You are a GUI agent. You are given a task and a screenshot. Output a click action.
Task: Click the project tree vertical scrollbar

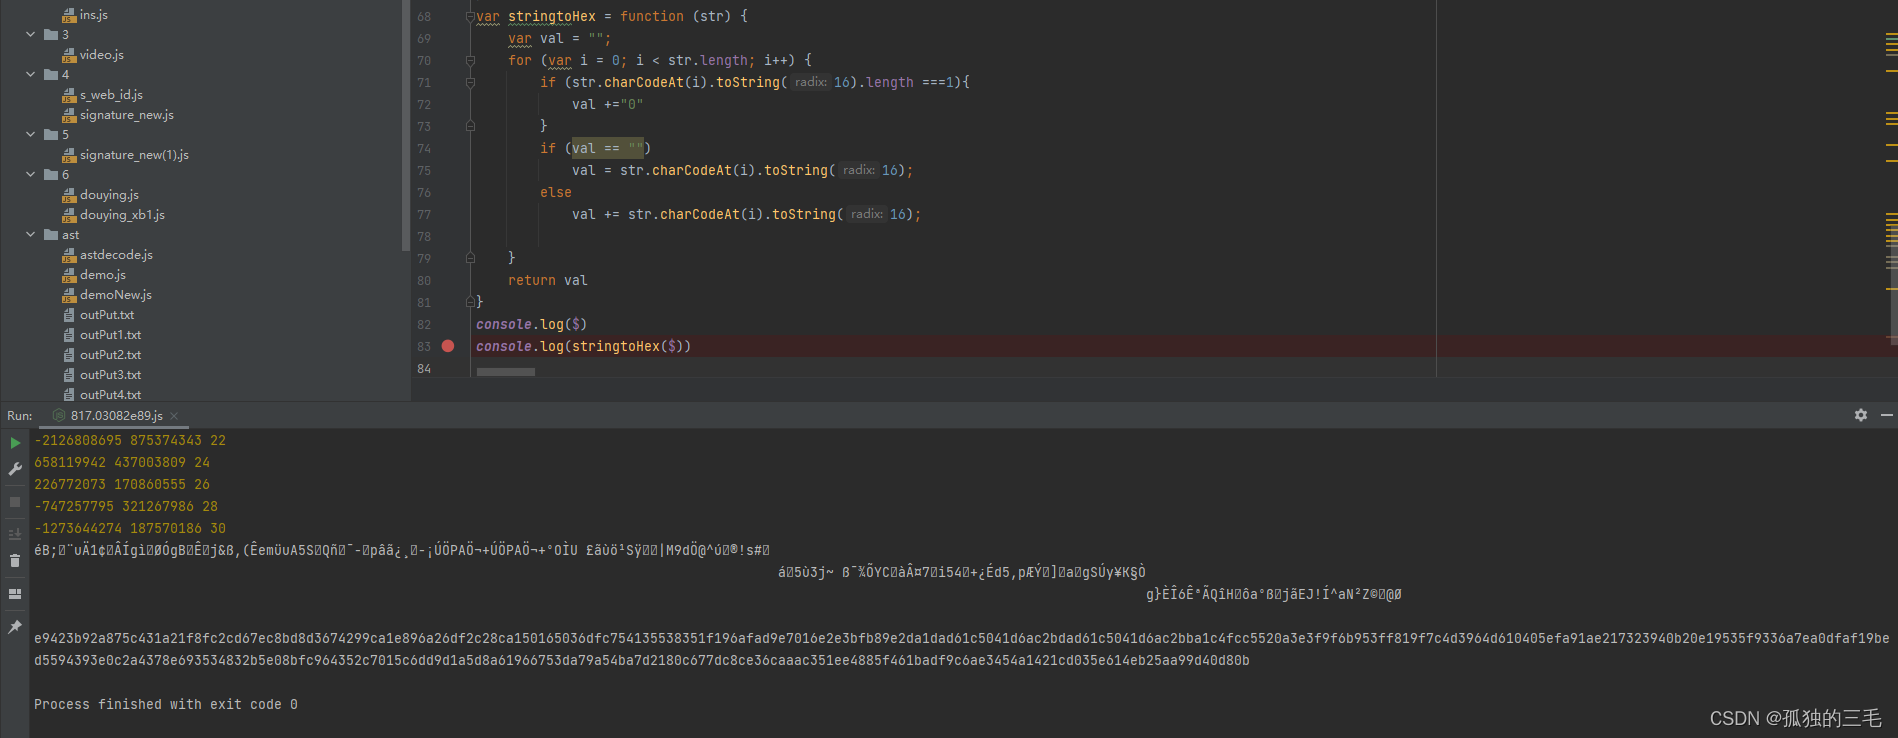click(405, 125)
